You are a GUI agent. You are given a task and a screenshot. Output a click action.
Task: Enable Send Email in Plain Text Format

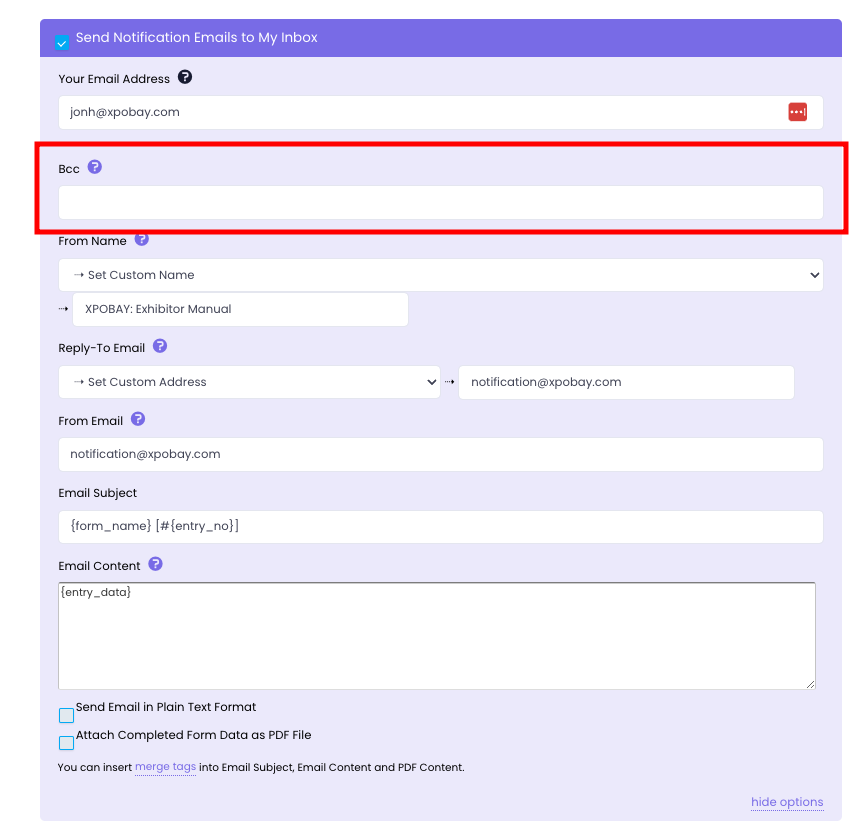pos(66,715)
